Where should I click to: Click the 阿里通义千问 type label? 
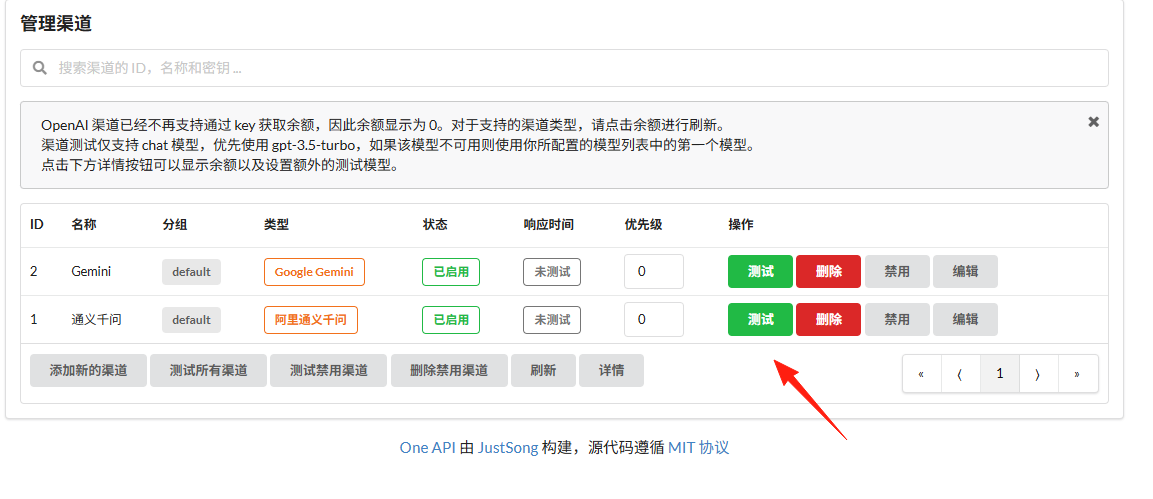310,320
